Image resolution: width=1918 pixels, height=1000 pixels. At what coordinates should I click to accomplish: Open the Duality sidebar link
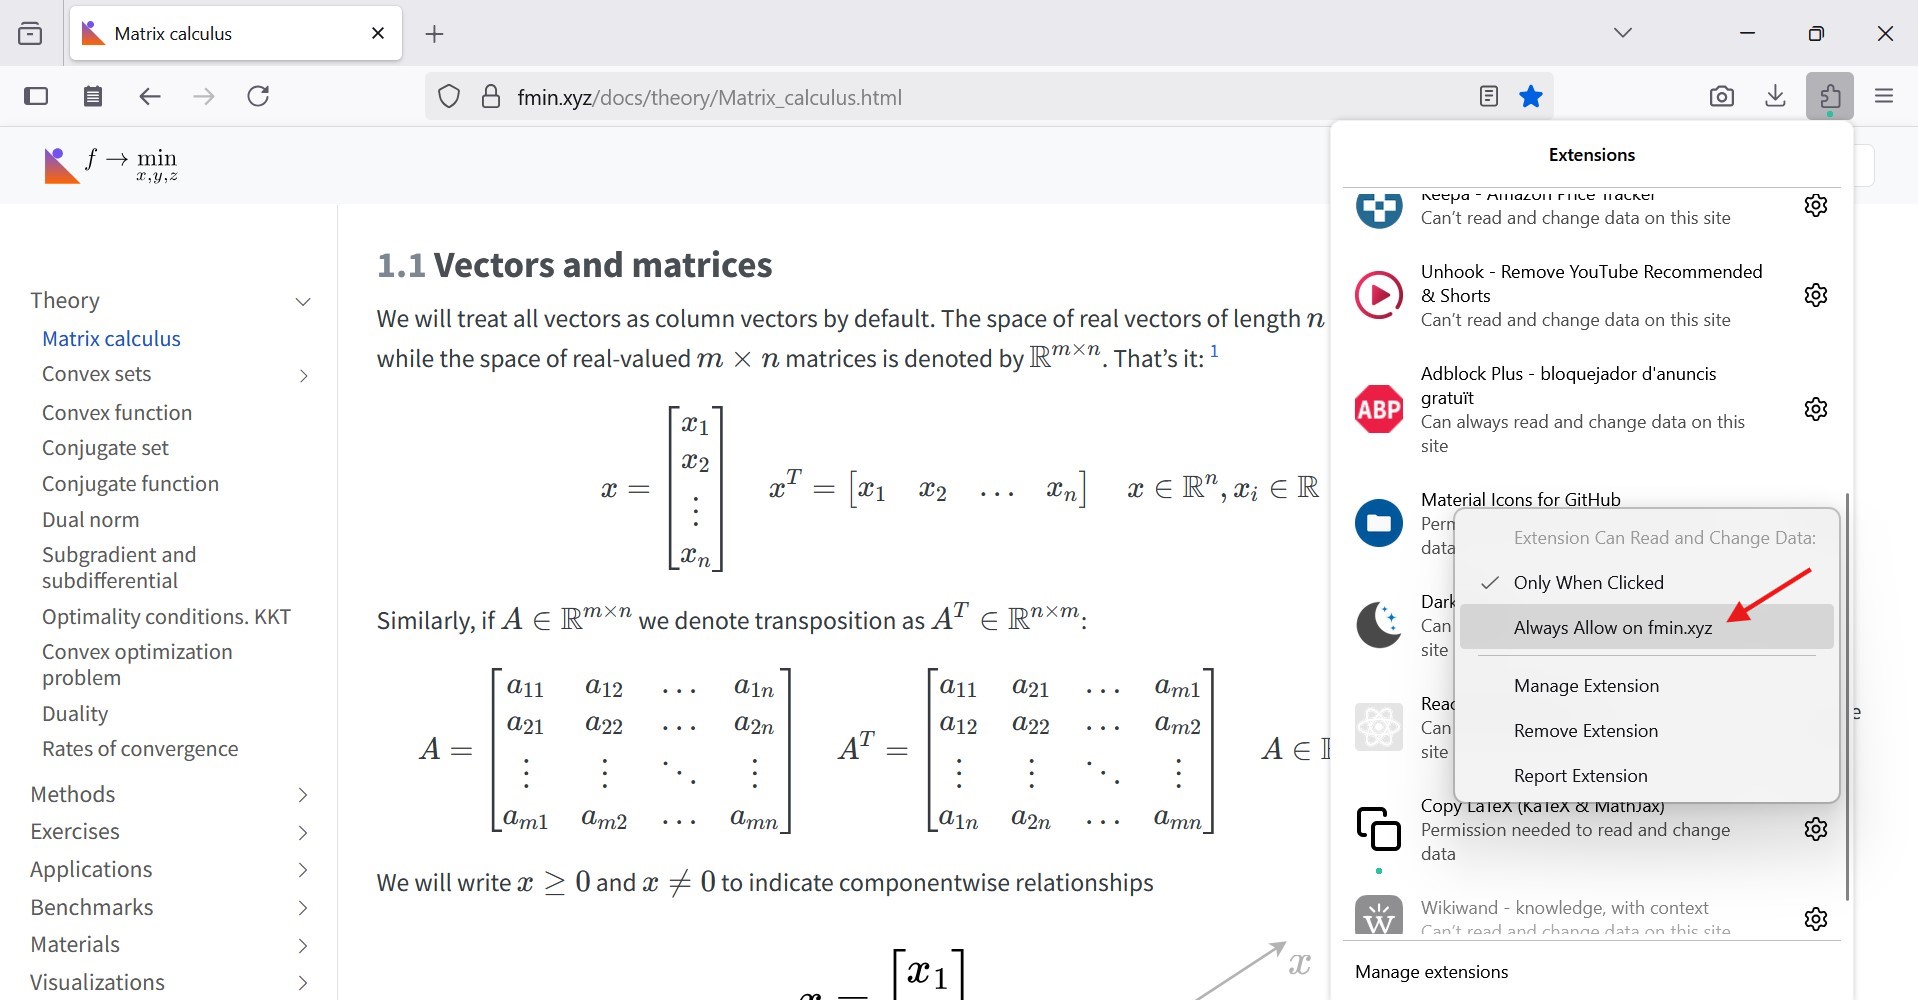(x=75, y=714)
